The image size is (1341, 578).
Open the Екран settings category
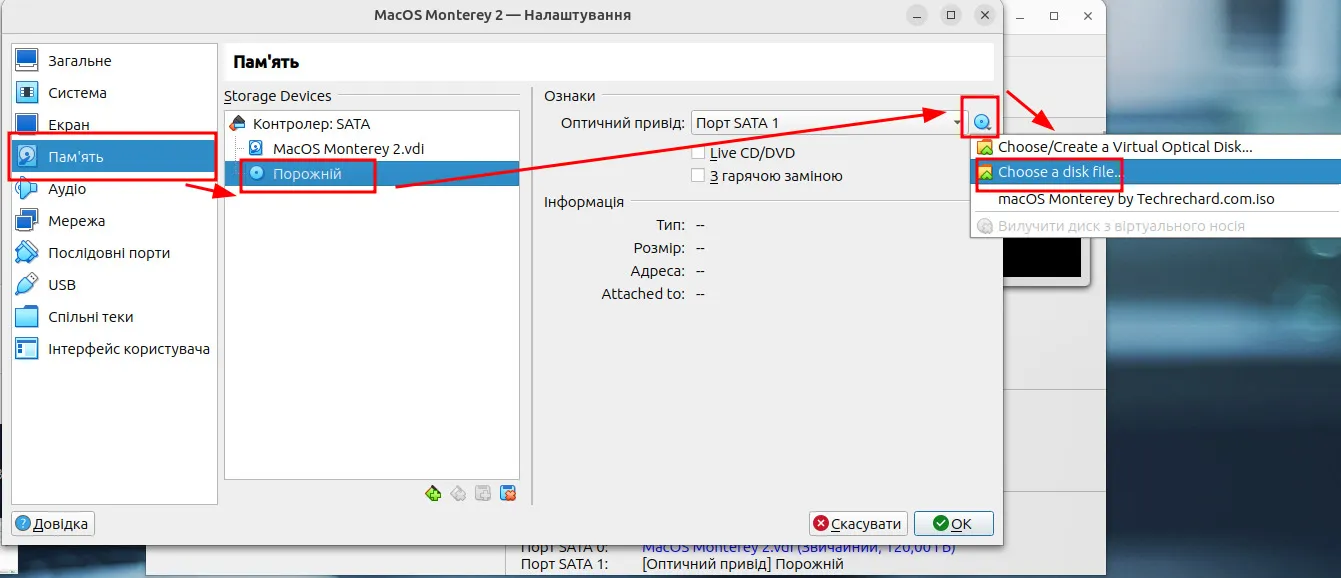click(114, 125)
